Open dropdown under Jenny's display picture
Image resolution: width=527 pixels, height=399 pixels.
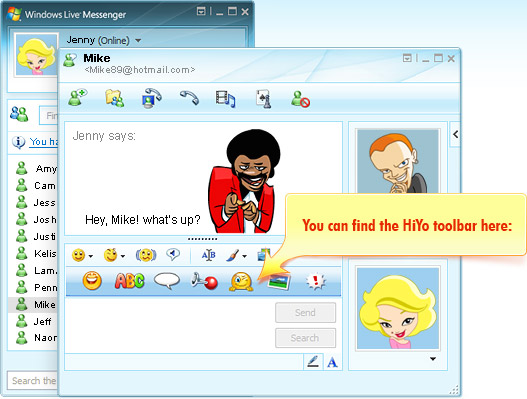pyautogui.click(x=433, y=359)
